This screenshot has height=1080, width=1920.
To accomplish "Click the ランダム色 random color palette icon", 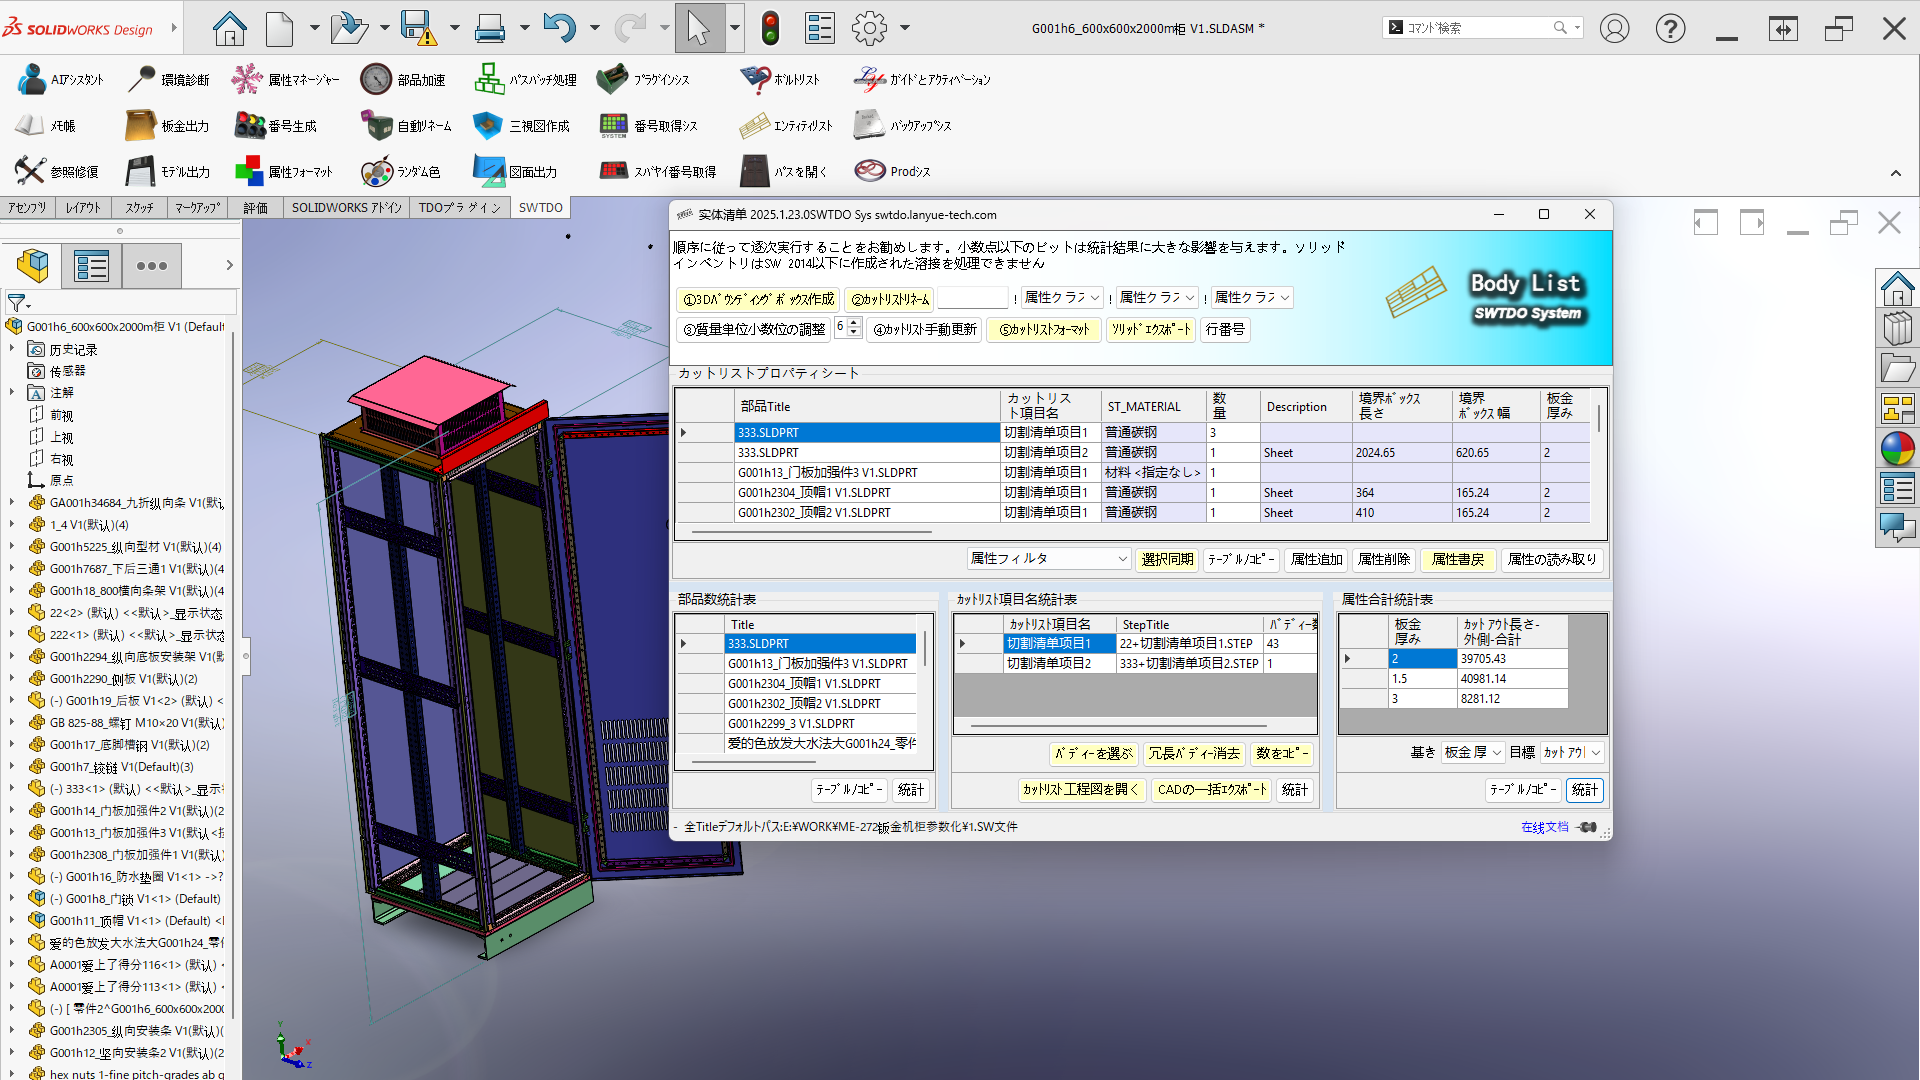I will tap(377, 172).
